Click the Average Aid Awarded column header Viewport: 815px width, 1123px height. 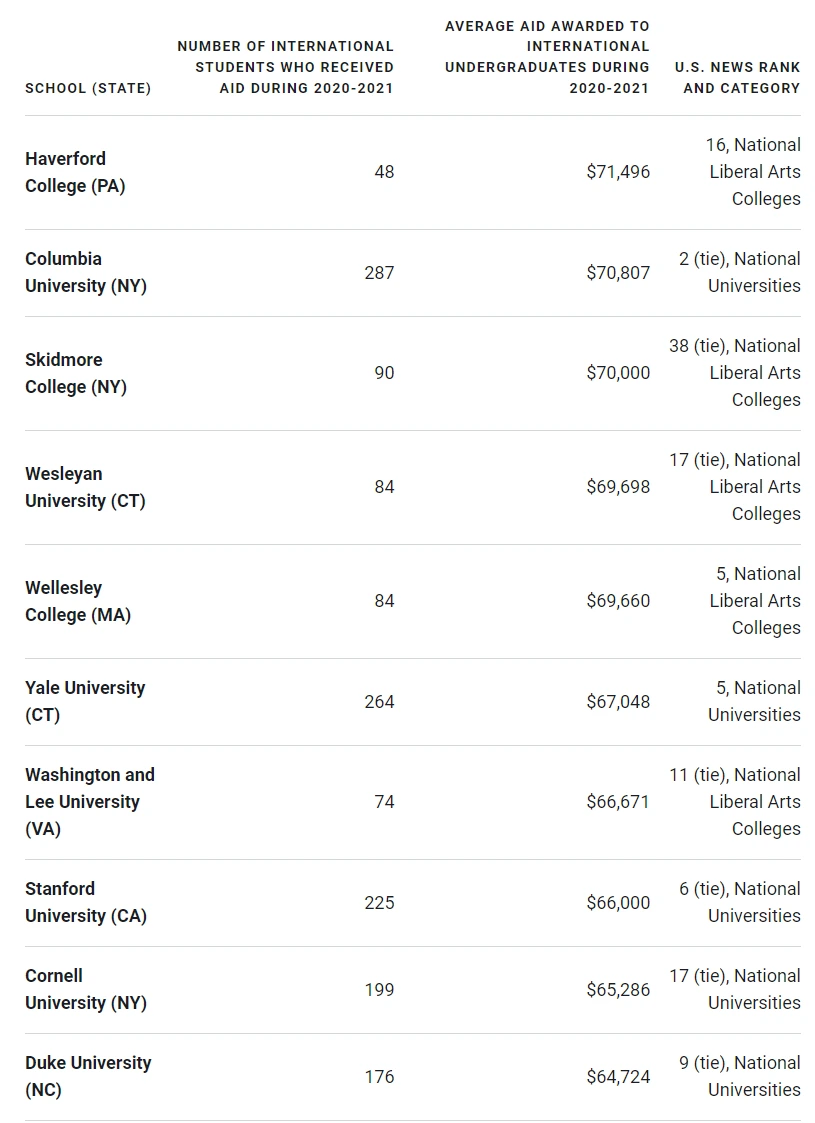pos(547,57)
